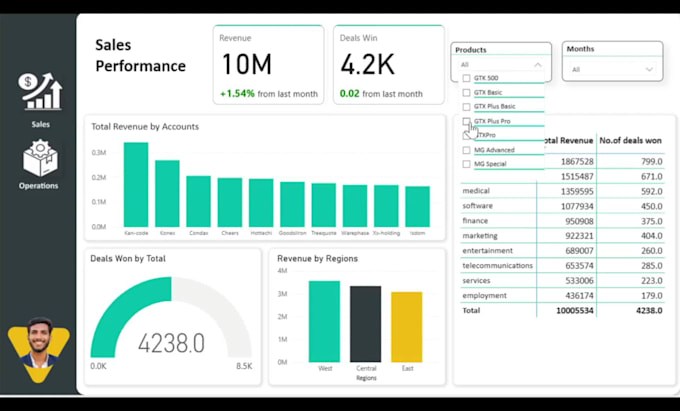
Task: Click the Revenue by Regions chart title
Action: pyautogui.click(x=317, y=258)
